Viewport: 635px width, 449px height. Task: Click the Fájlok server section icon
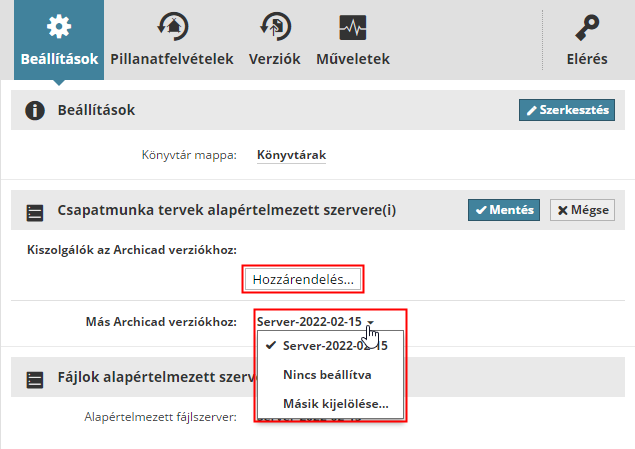35,380
